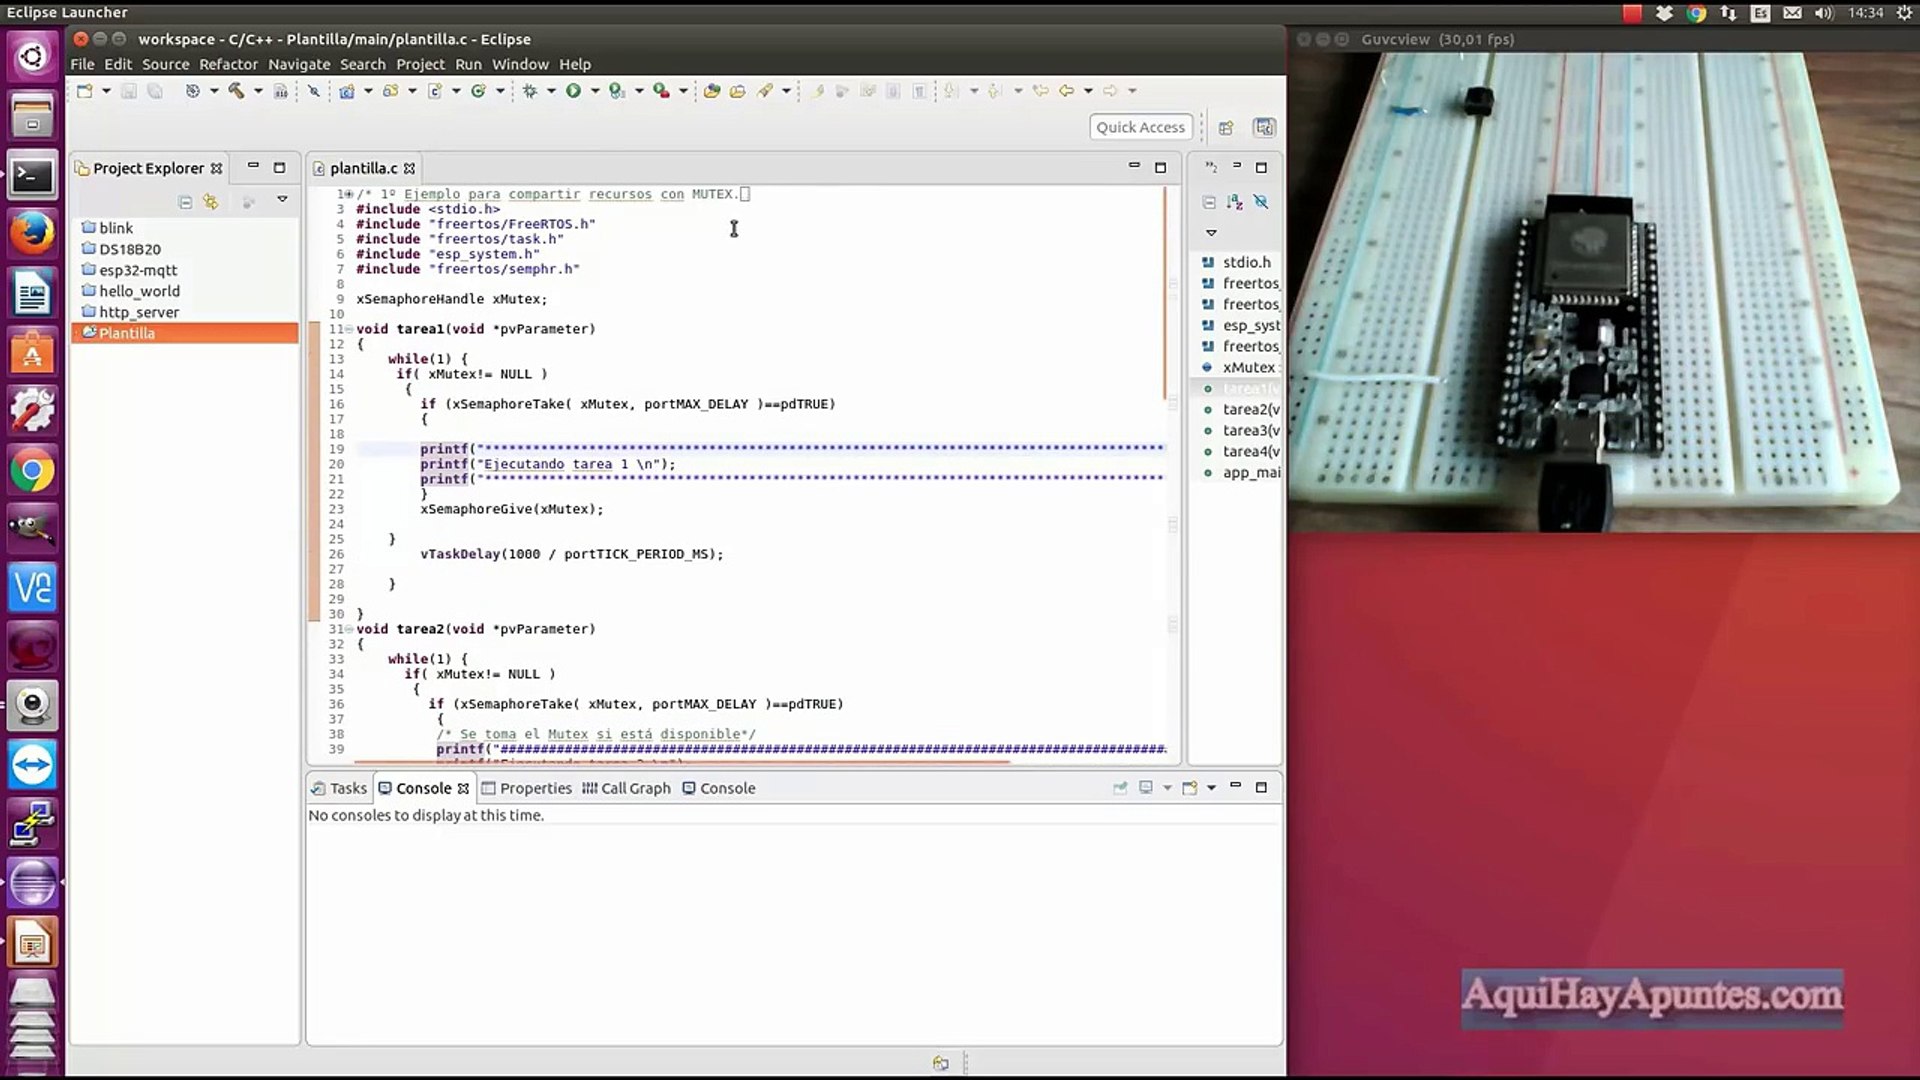Viewport: 1920px width, 1080px height.
Task: Click the Back navigation arrow icon
Action: click(x=1066, y=91)
